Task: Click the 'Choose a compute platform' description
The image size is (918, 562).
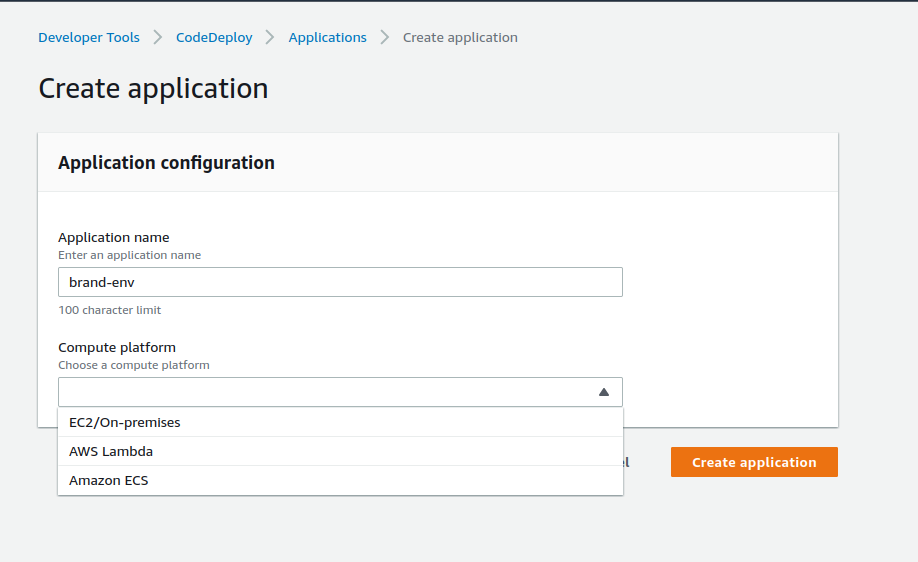Action: (x=133, y=365)
